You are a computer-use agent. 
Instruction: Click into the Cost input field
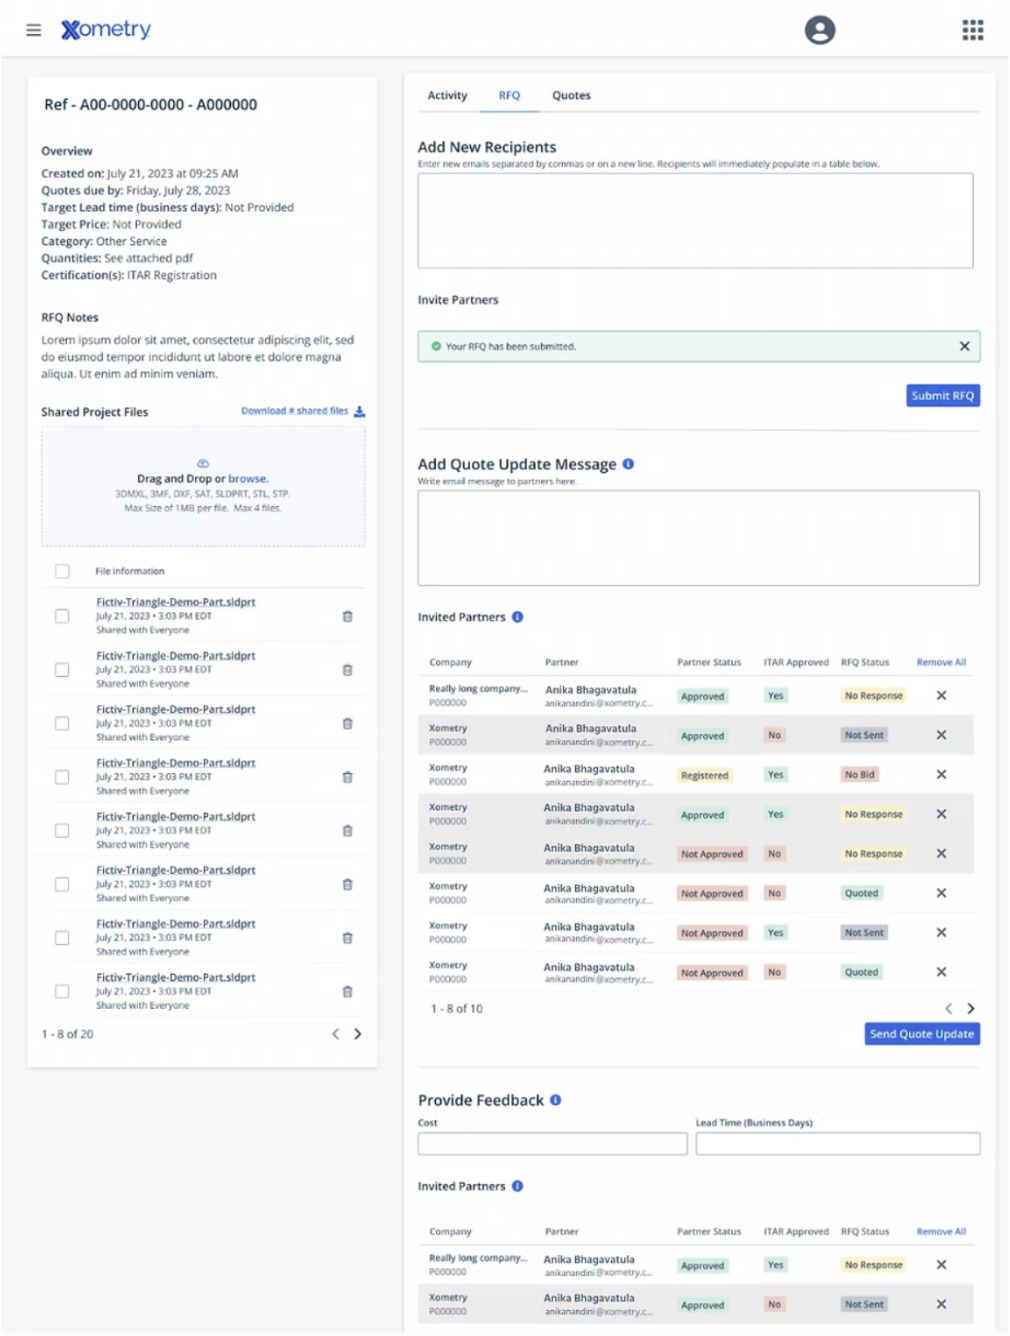point(552,1144)
